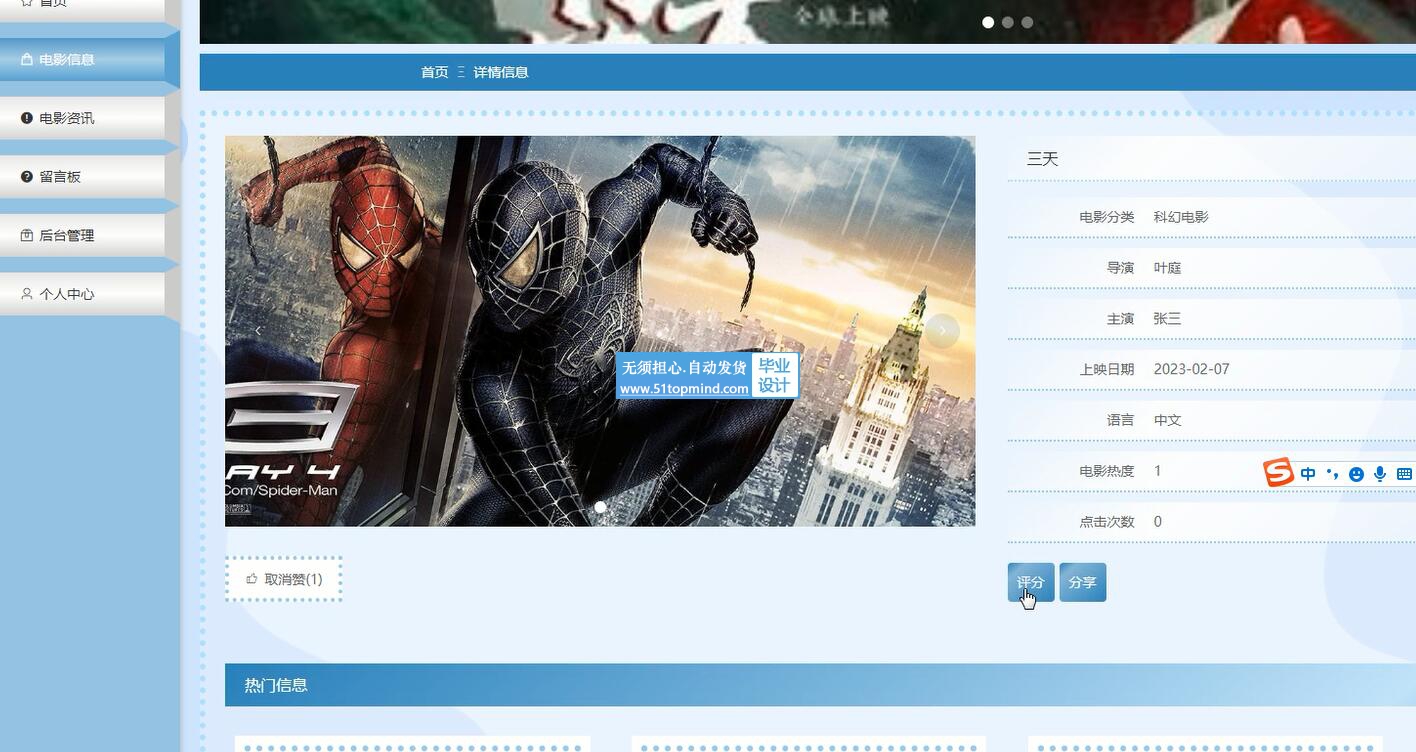Click thumbs-up icon in 取消赞 button
Screen dimensions: 1416x752
[252, 579]
